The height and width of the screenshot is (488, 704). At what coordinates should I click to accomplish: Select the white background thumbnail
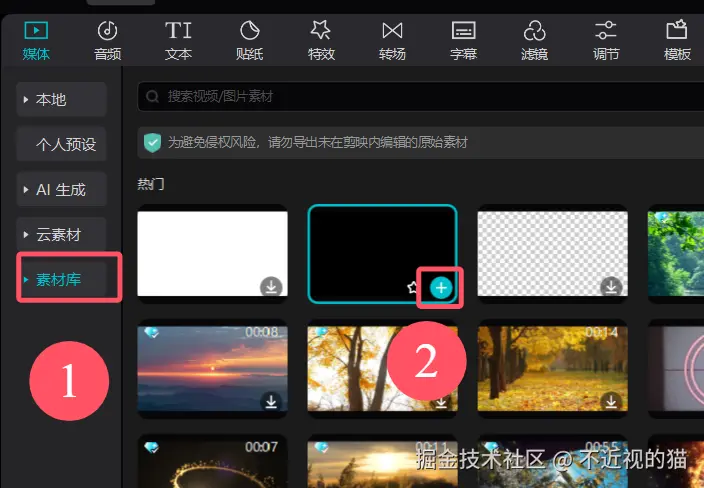(x=212, y=254)
